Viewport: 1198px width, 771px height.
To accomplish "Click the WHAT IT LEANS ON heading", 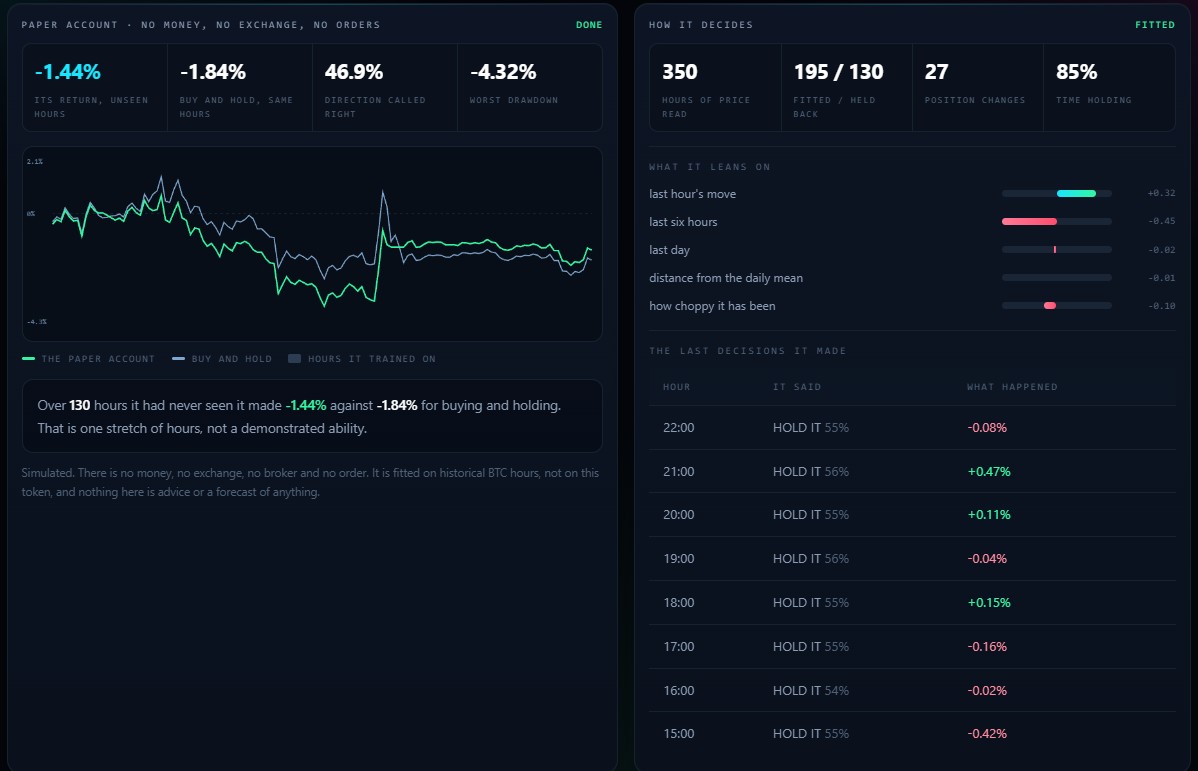I will coord(710,167).
